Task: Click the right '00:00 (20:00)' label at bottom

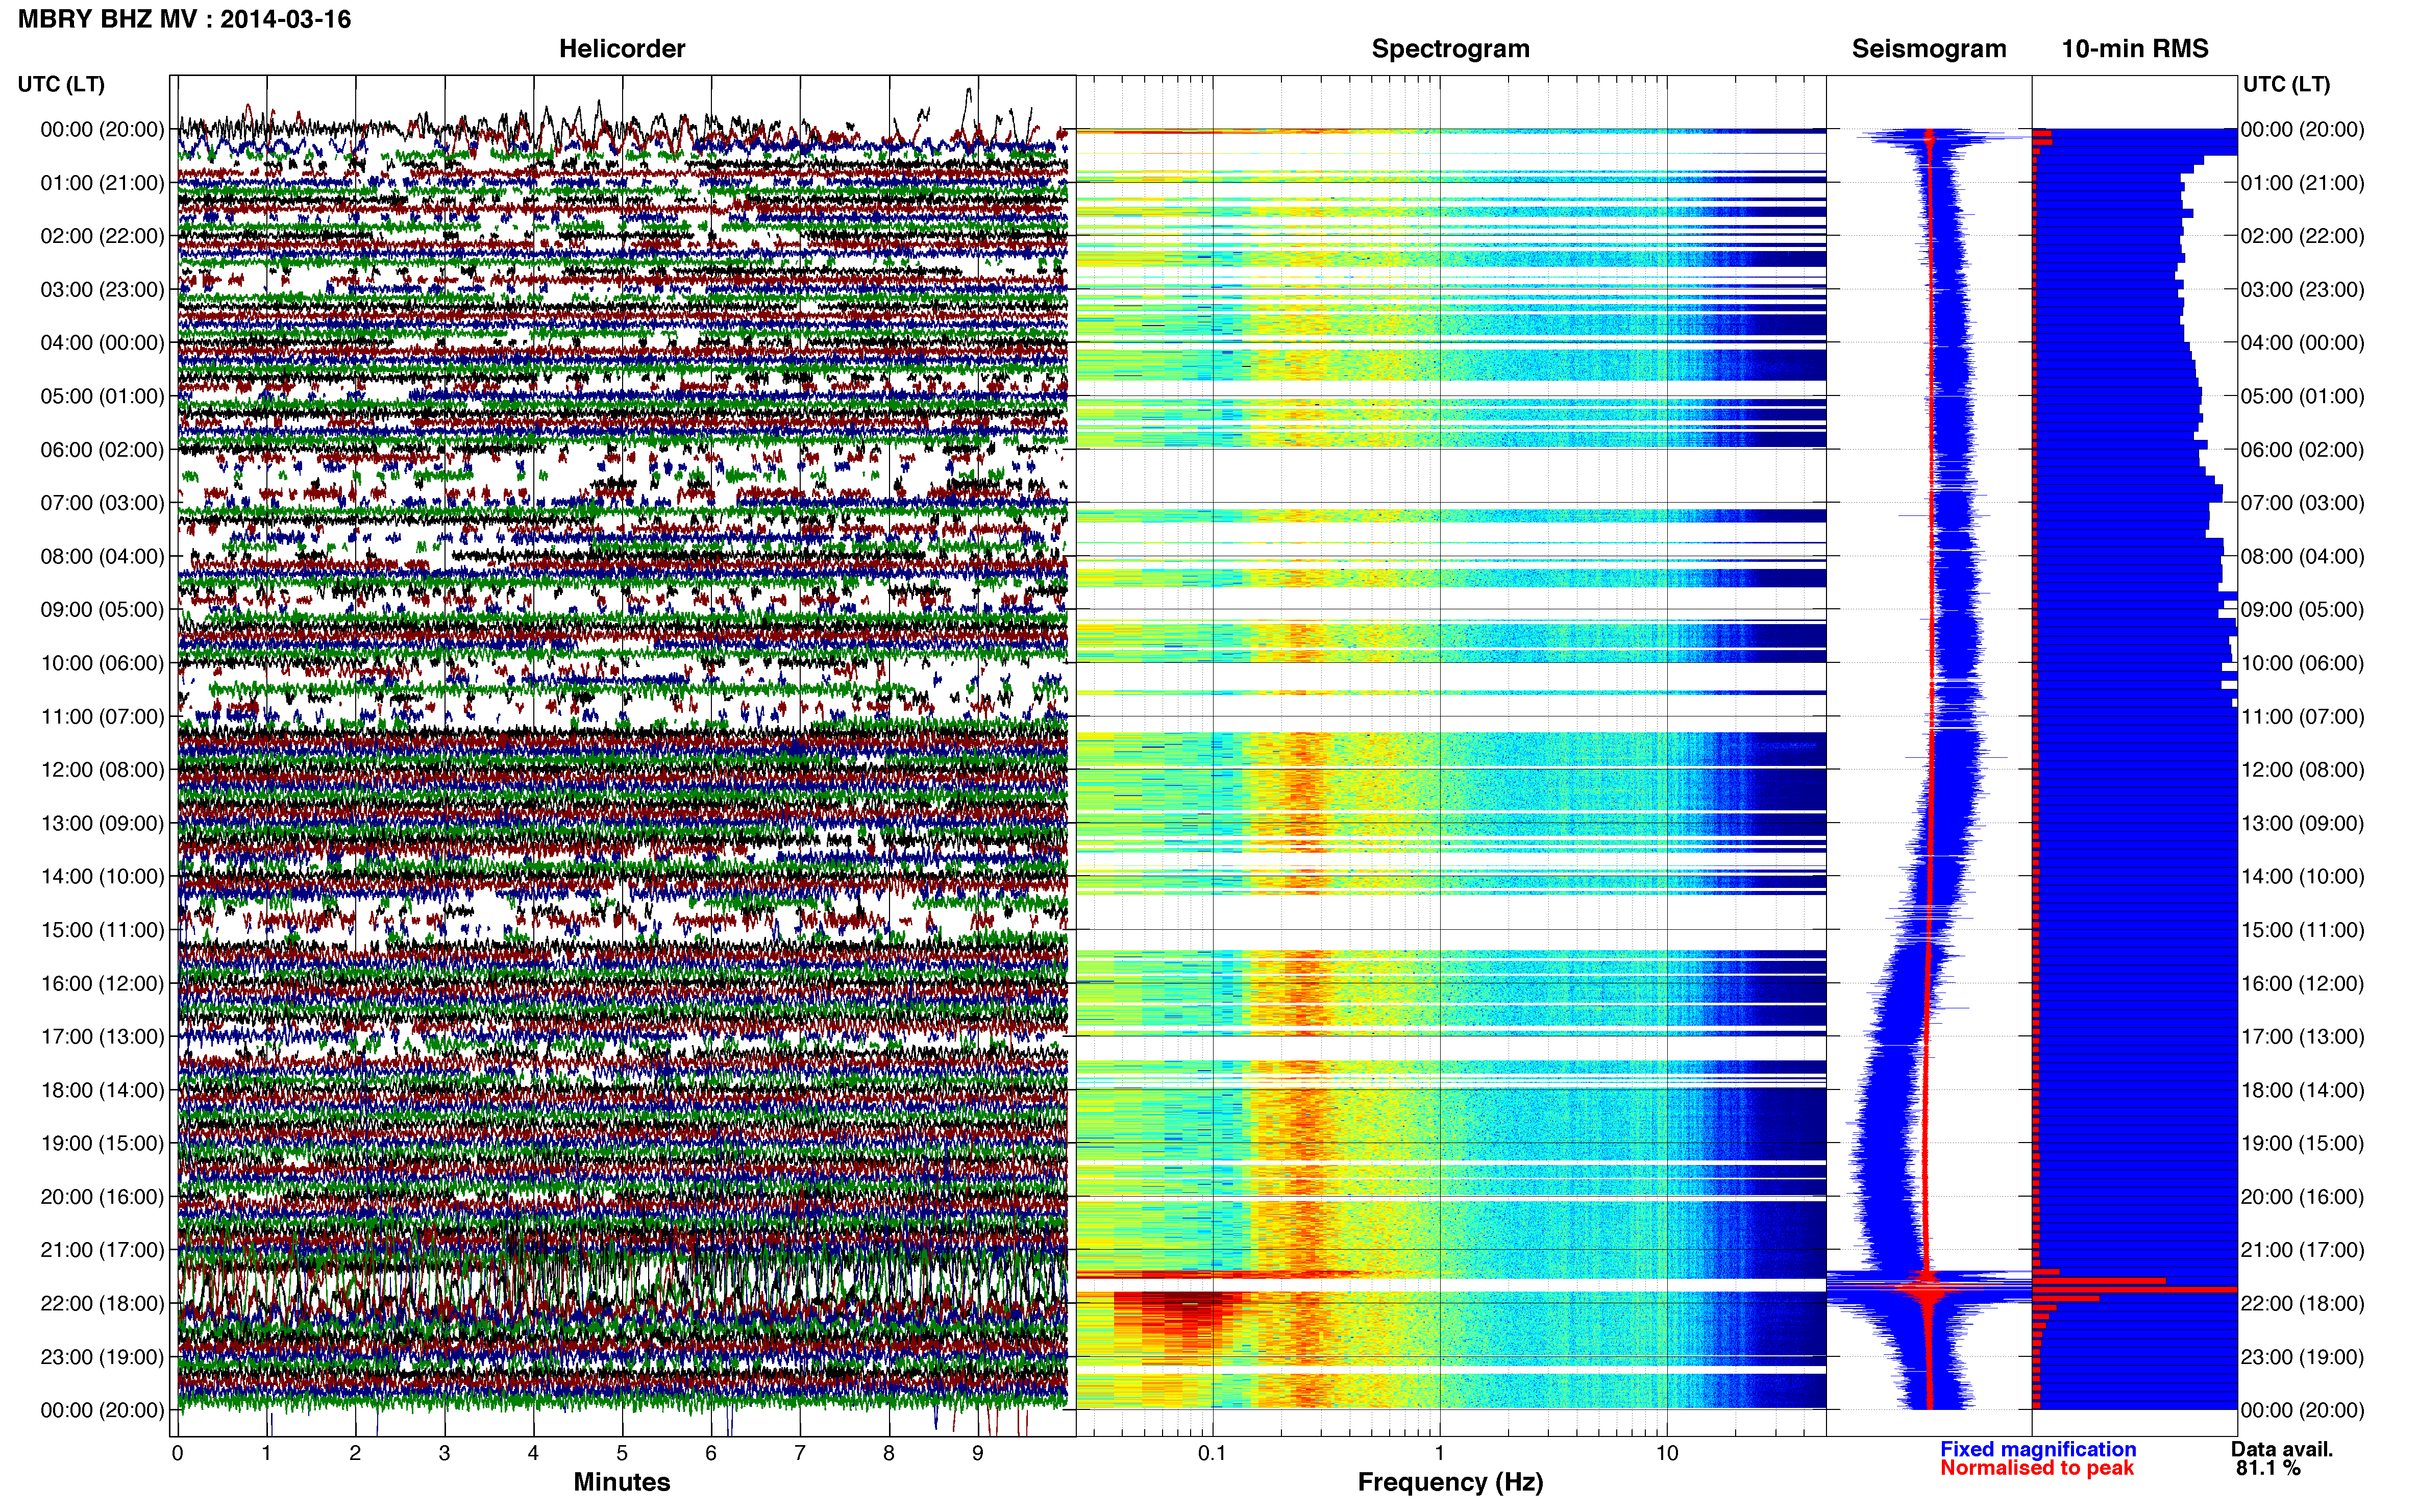Action: tap(2303, 1411)
